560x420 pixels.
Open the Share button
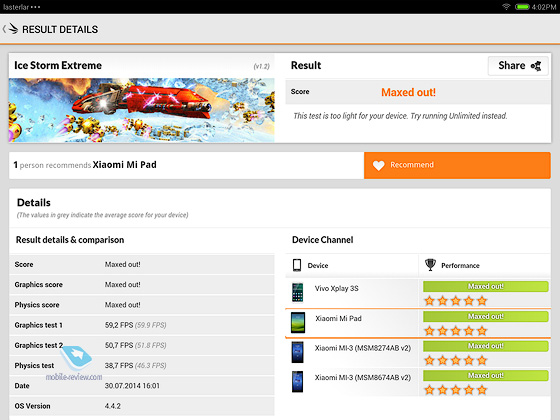click(518, 66)
